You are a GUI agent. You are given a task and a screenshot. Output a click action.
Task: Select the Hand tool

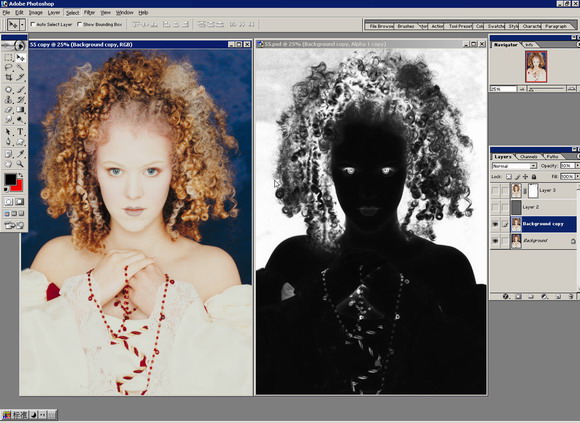[8, 164]
